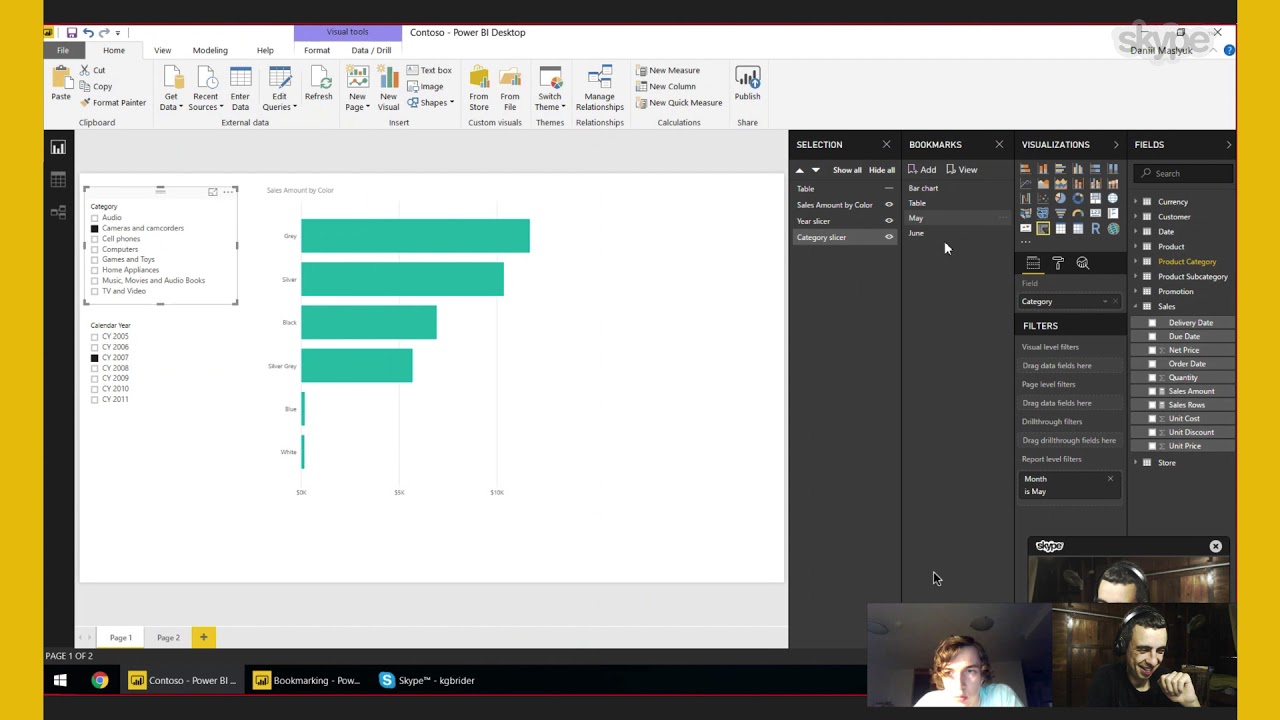Open the Fields well pane icon

point(1033,263)
